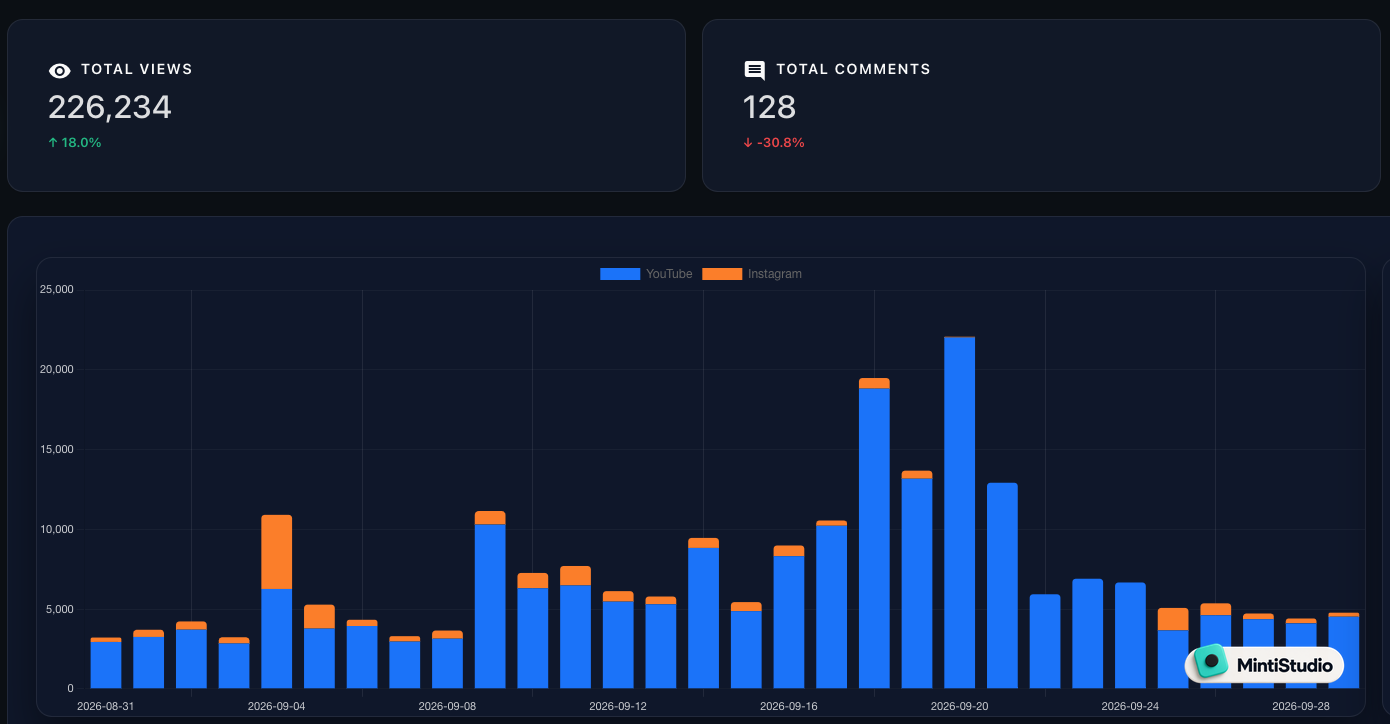This screenshot has width=1390, height=724.
Task: Click the 2026-09-04 x-axis label
Action: pos(277,706)
